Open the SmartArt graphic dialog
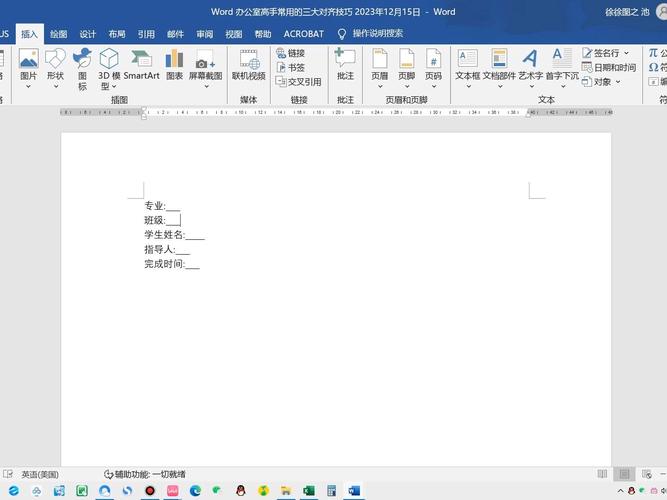This screenshot has width=667, height=500. [x=141, y=64]
